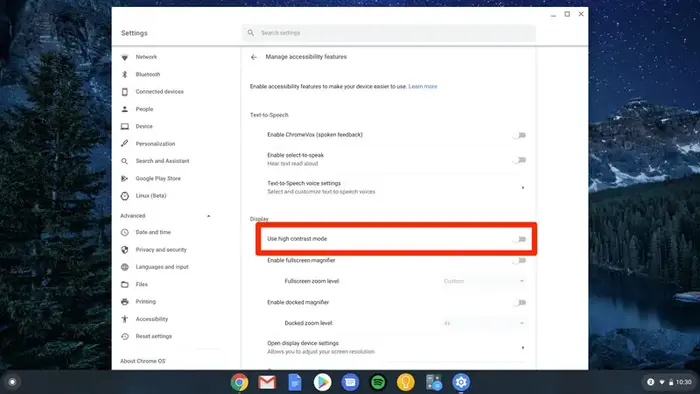Select Network in the sidebar

pyautogui.click(x=146, y=57)
